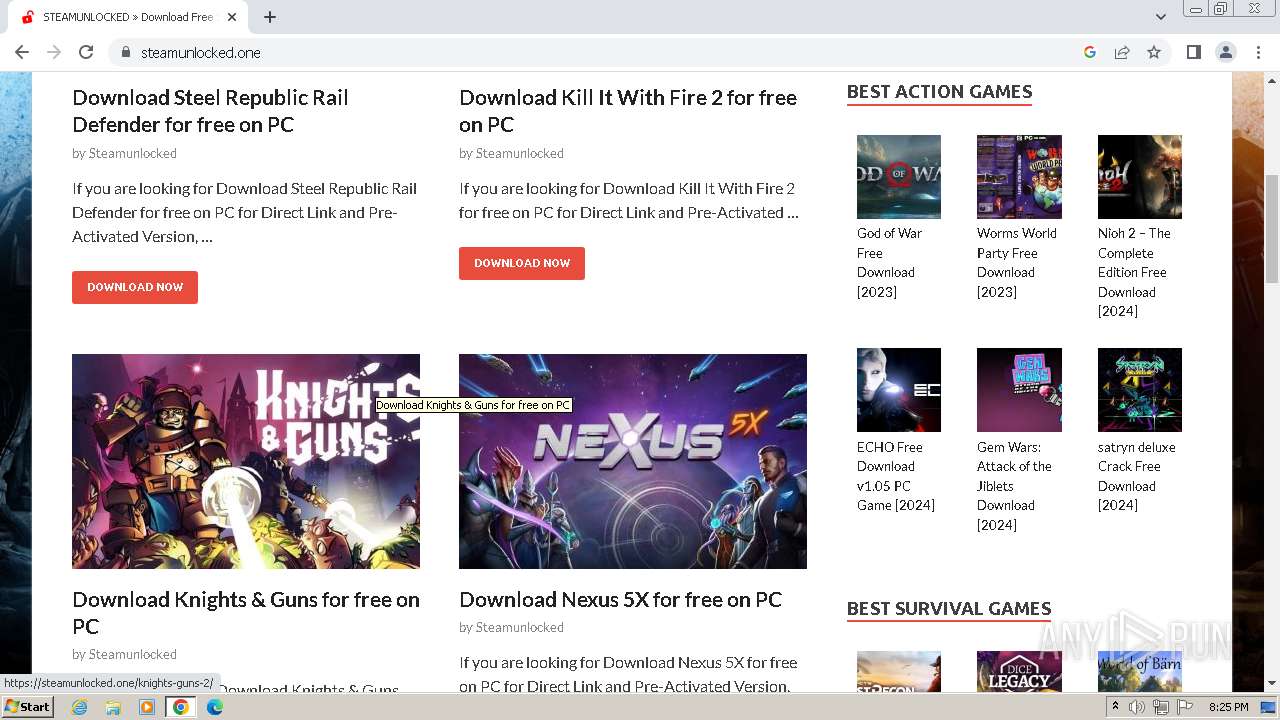Image resolution: width=1280 pixels, height=720 pixels.
Task: Click scrollbar down arrow
Action: click(x=1271, y=683)
